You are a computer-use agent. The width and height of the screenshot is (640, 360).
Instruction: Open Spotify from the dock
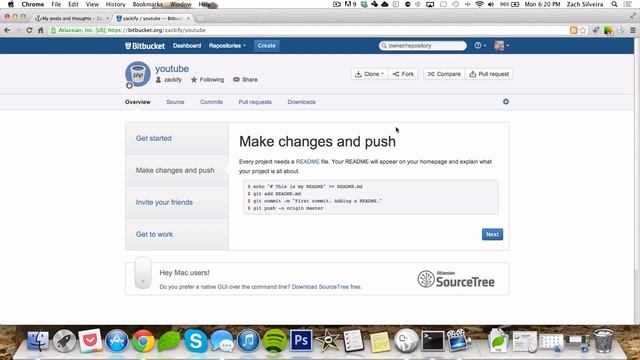(x=275, y=341)
